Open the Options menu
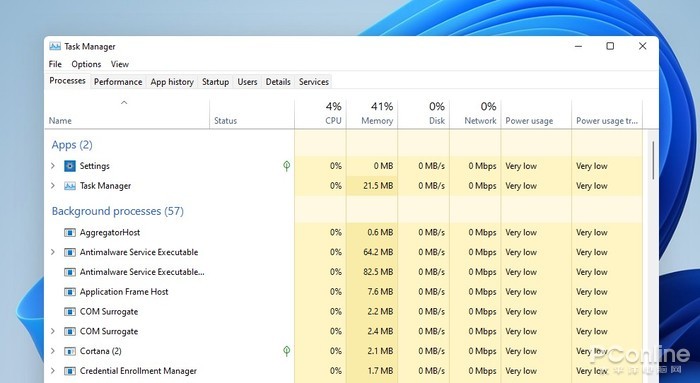Viewport: 700px width, 383px height. 86,64
